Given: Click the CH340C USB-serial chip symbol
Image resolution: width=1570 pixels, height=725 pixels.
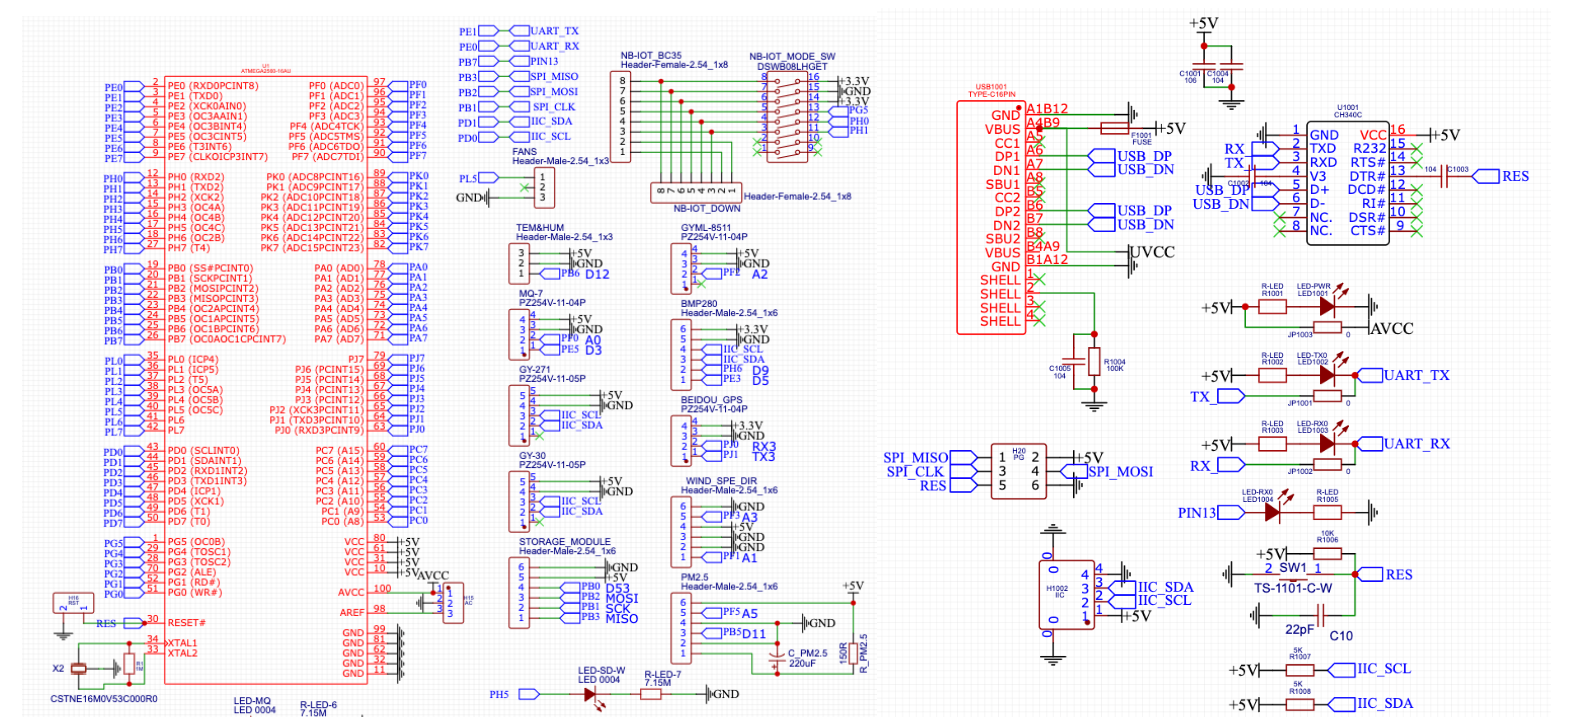Looking at the screenshot, I should (x=1347, y=181).
